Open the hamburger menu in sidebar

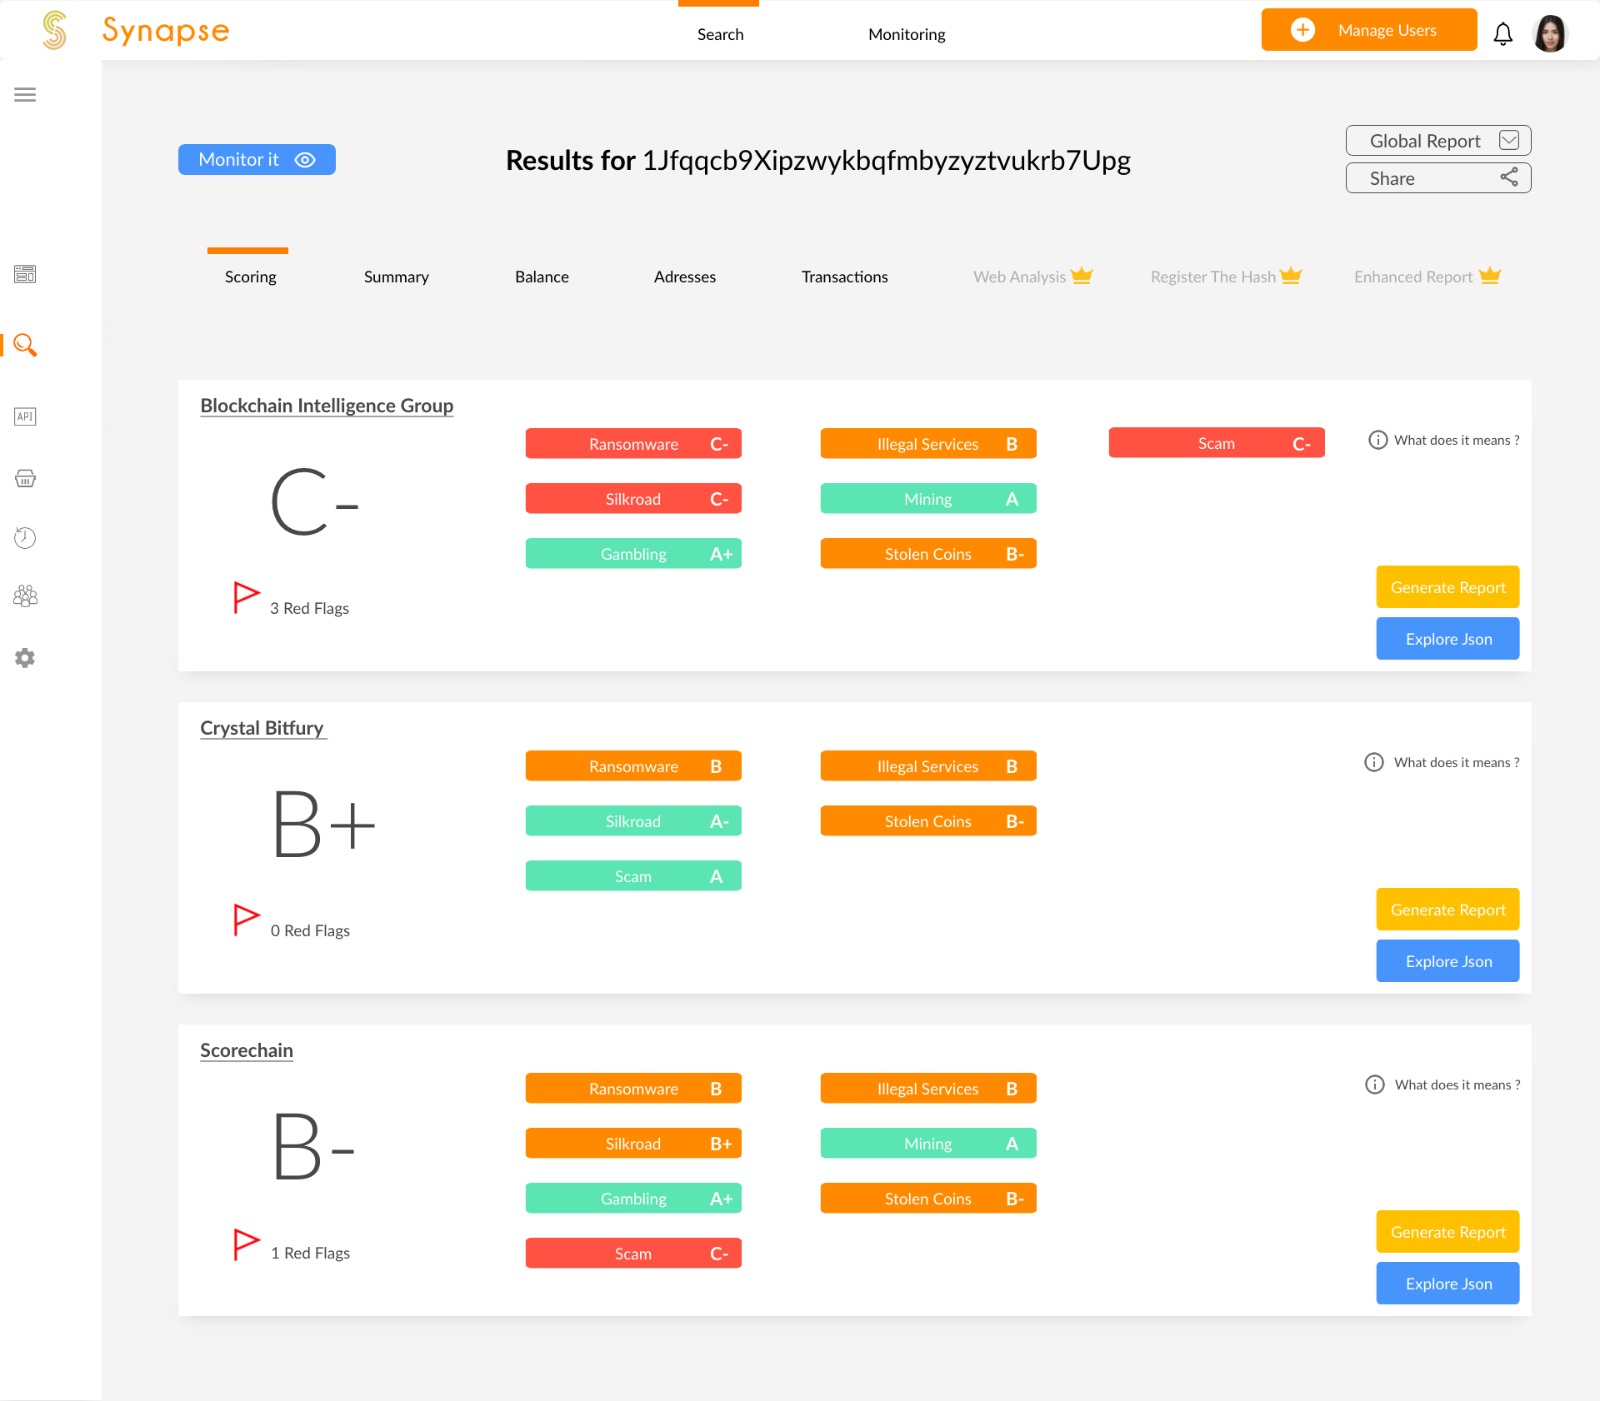pos(25,95)
